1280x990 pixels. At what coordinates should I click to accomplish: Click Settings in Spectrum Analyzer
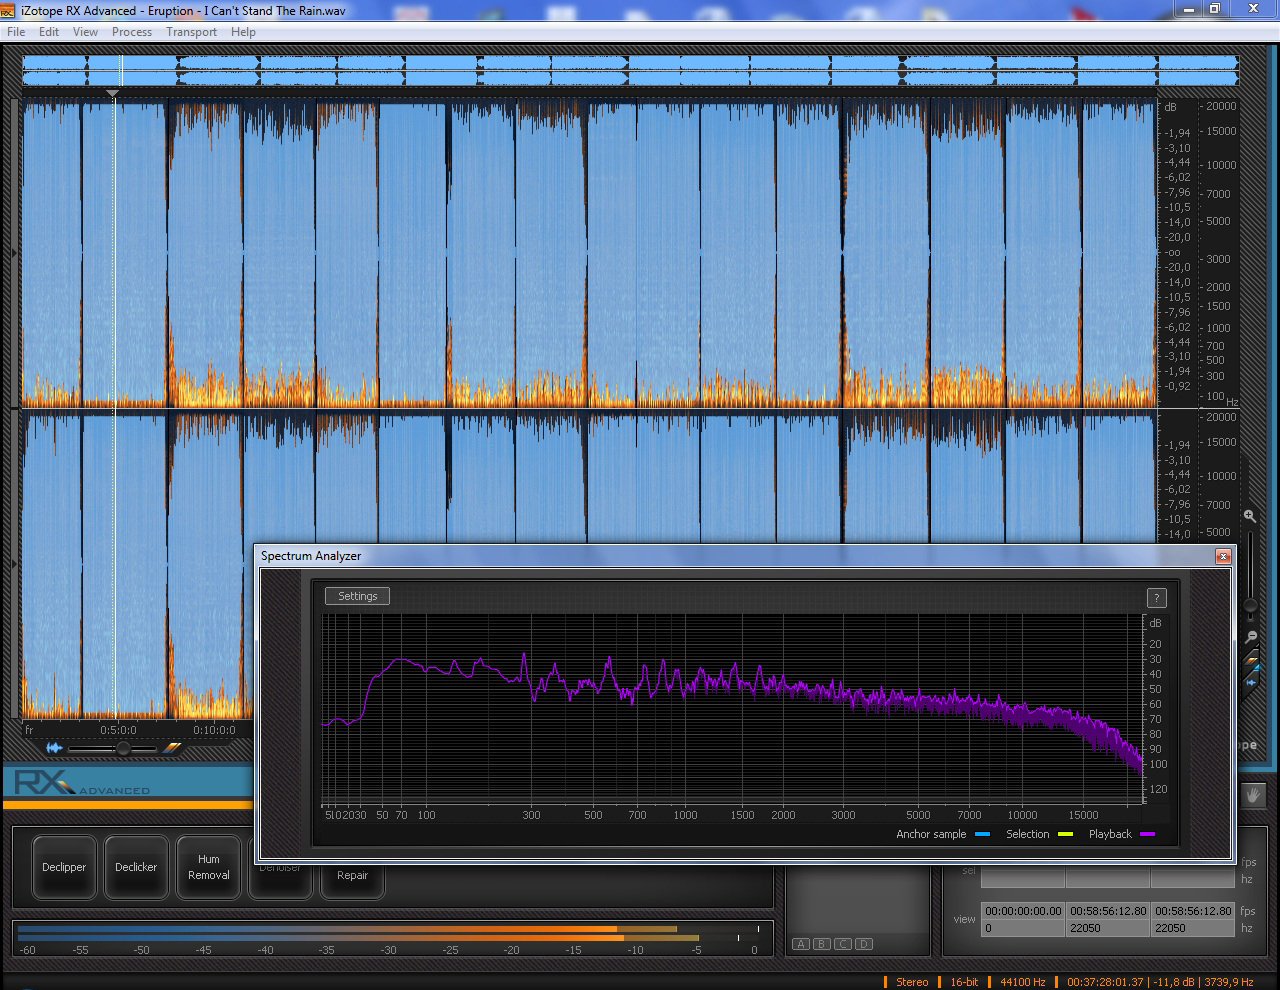[x=358, y=596]
